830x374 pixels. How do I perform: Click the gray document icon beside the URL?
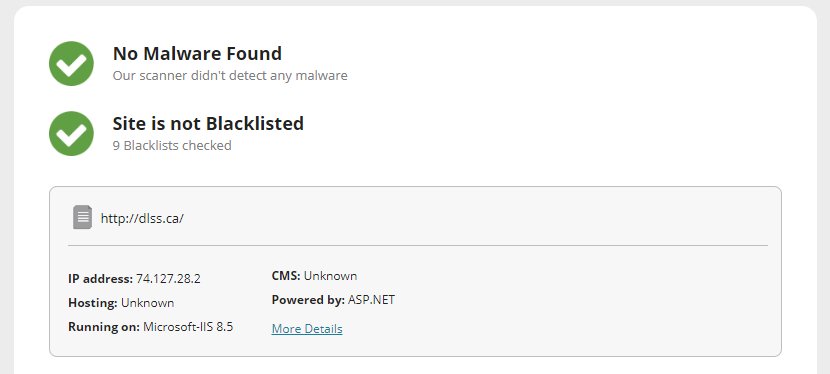[x=83, y=217]
